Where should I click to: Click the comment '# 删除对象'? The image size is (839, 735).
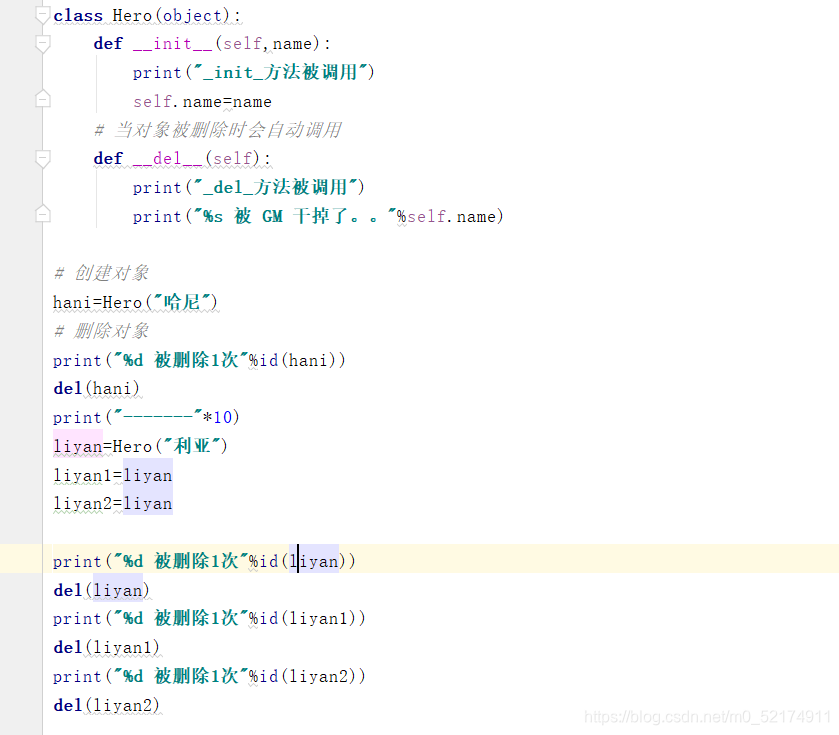pos(101,331)
